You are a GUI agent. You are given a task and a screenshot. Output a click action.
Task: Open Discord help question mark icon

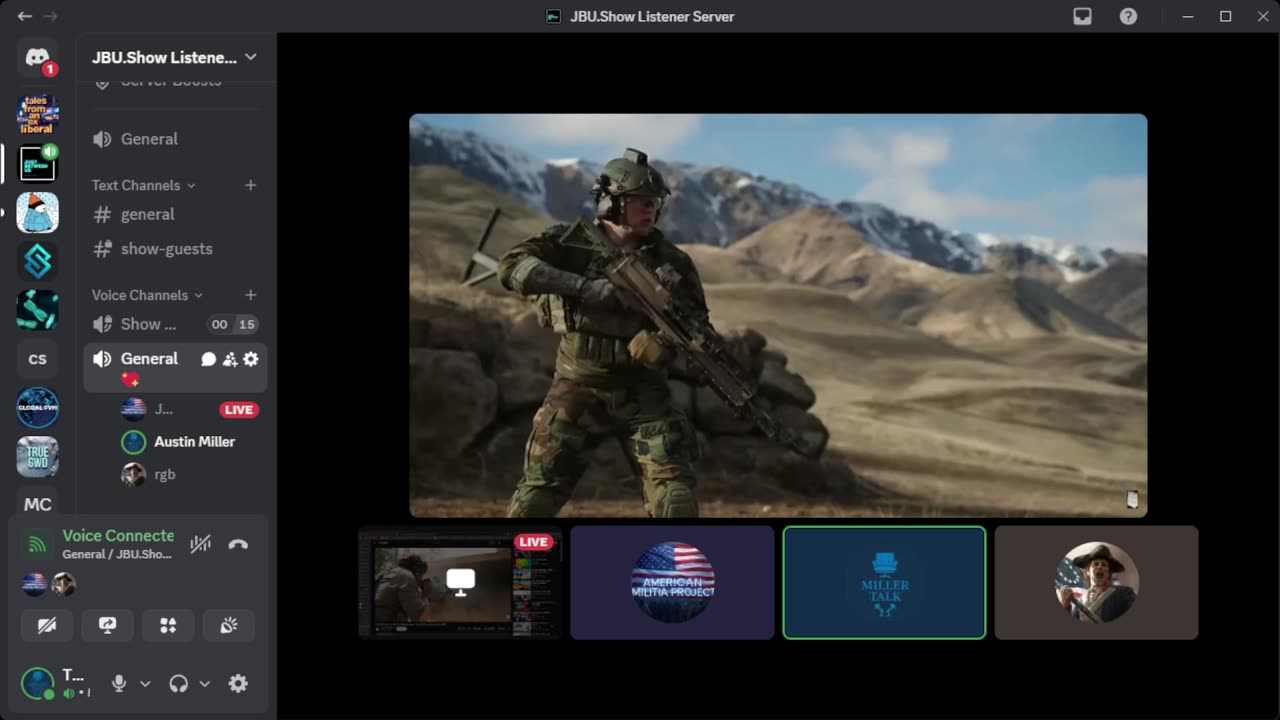tap(1128, 16)
